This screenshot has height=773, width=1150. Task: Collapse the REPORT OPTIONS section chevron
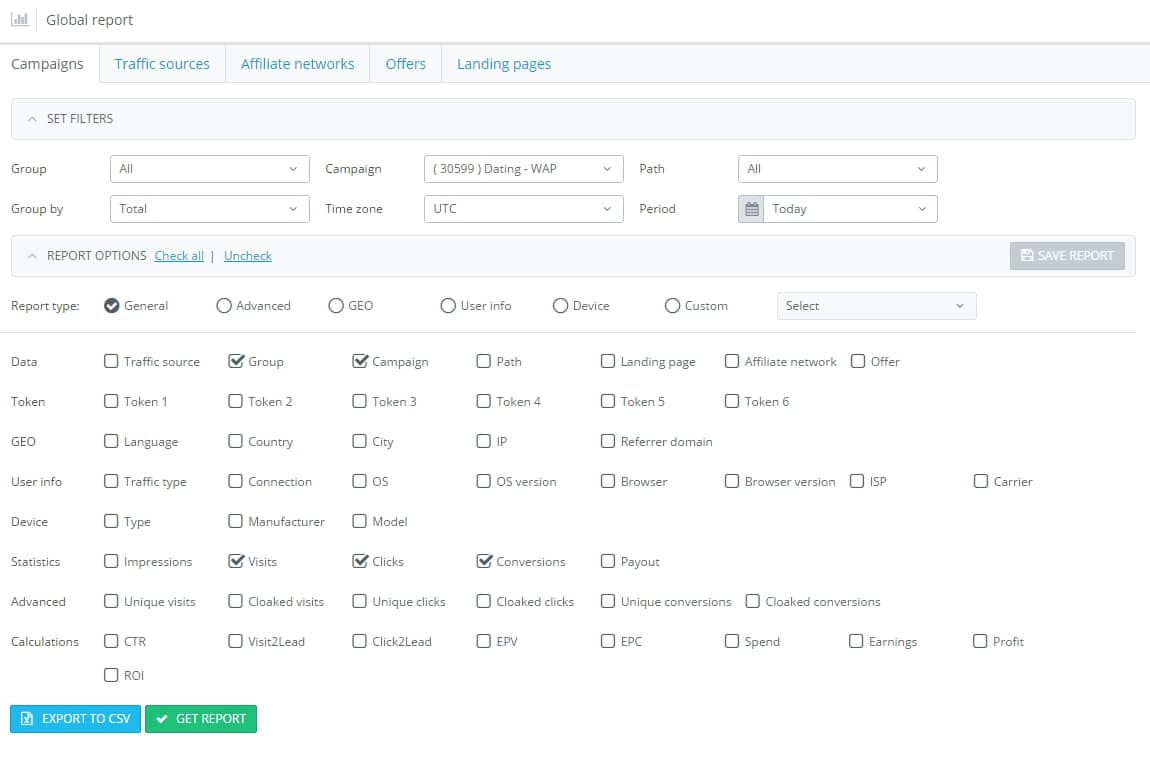[32, 256]
